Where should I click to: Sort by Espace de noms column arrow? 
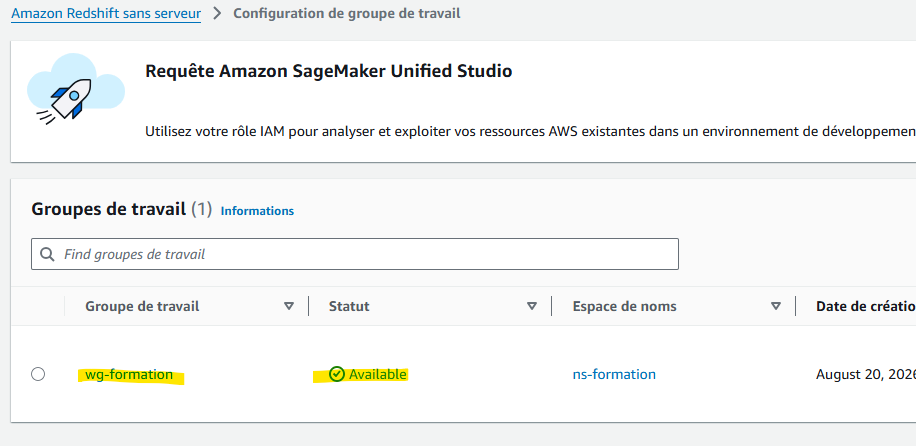[776, 306]
